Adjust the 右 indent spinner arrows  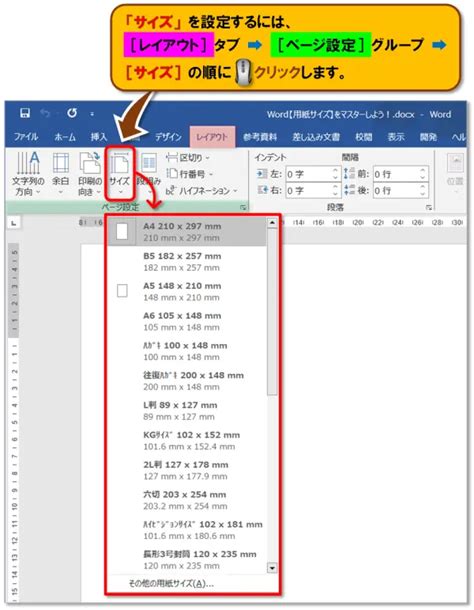click(335, 191)
